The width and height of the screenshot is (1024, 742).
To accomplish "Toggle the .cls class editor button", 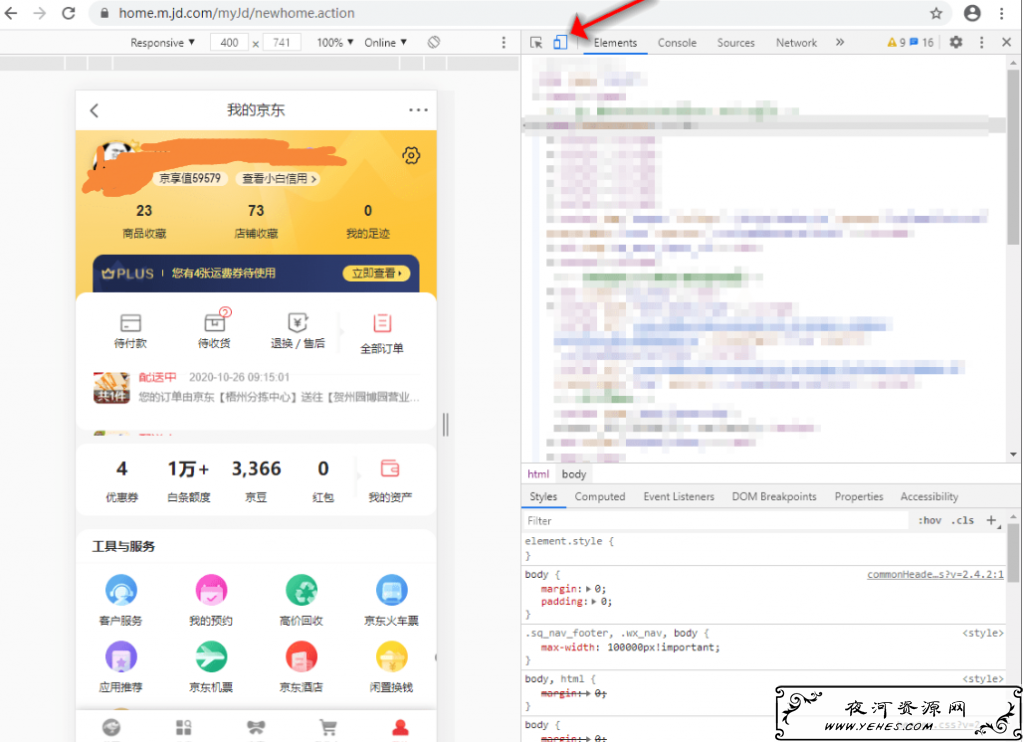I will pos(963,521).
